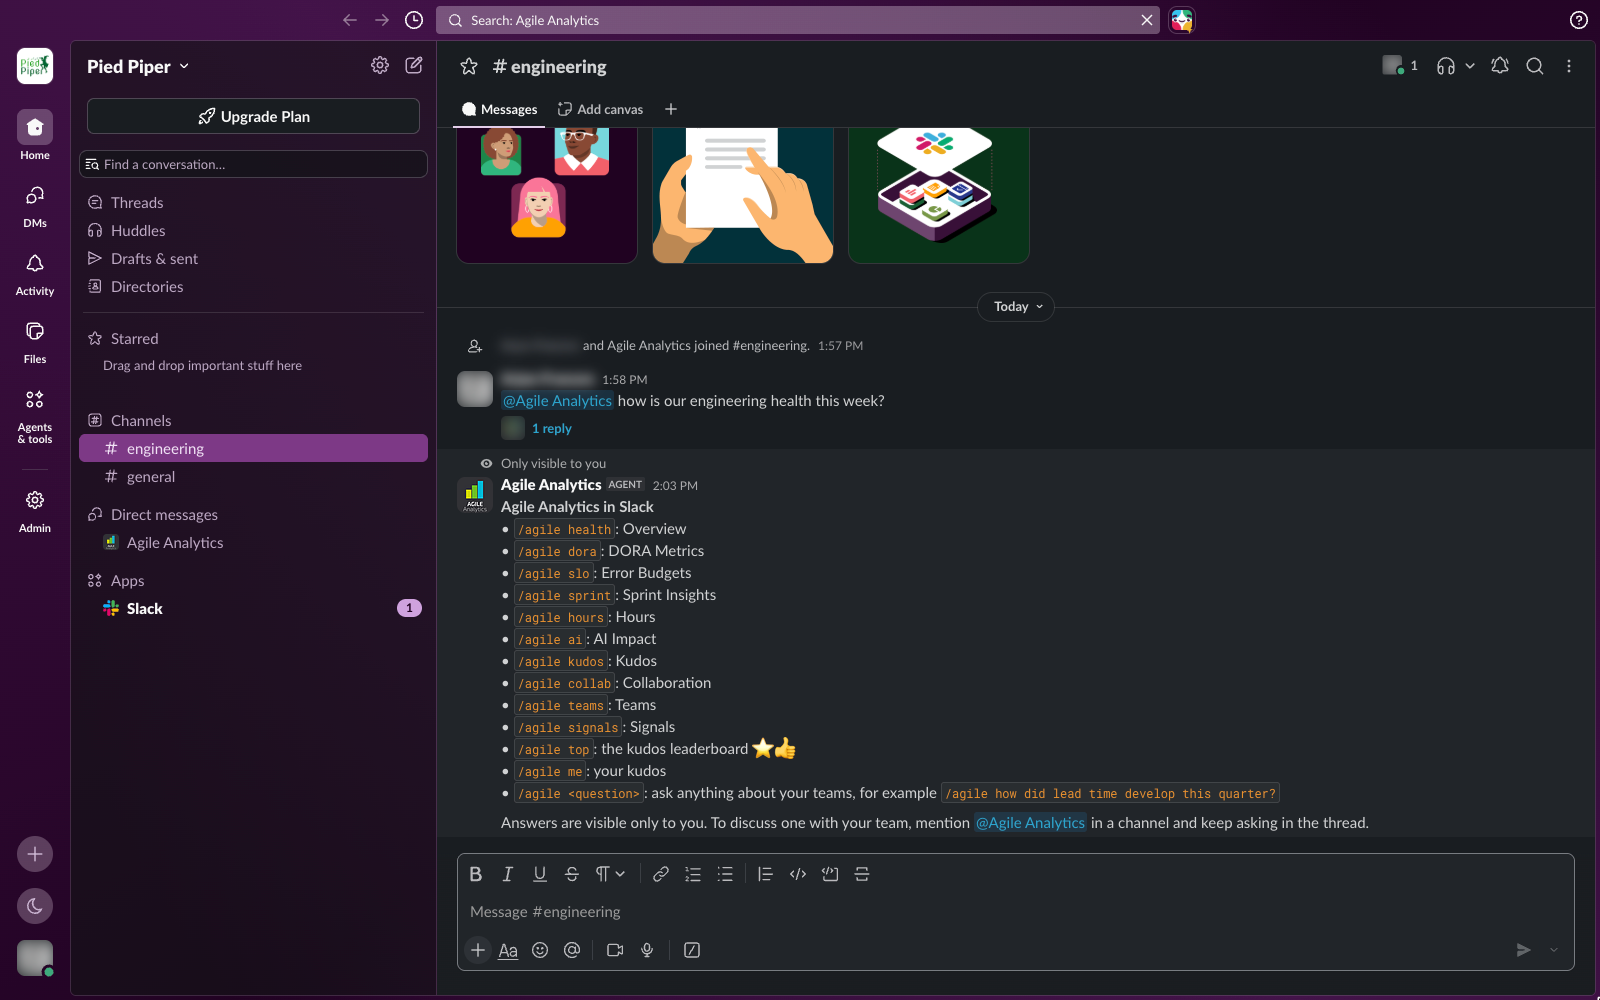Image resolution: width=1600 pixels, height=1000 pixels.
Task: Open the Activity view
Action: (35, 274)
